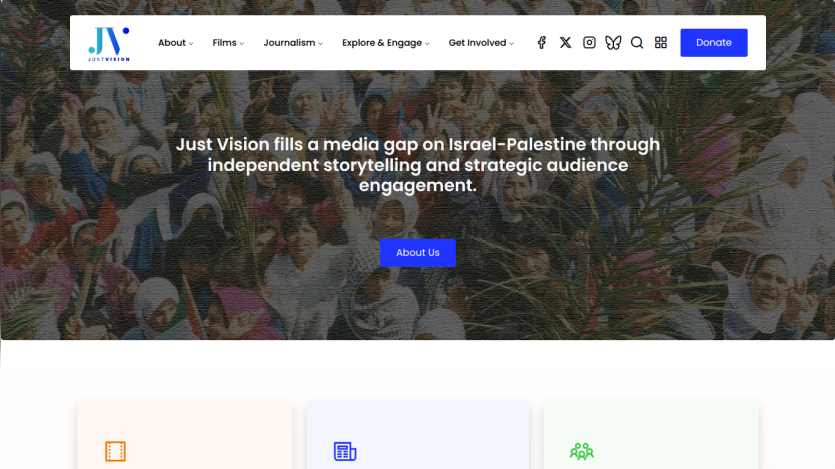The image size is (835, 469).
Task: Click the blue newspaper icon
Action: 345,451
